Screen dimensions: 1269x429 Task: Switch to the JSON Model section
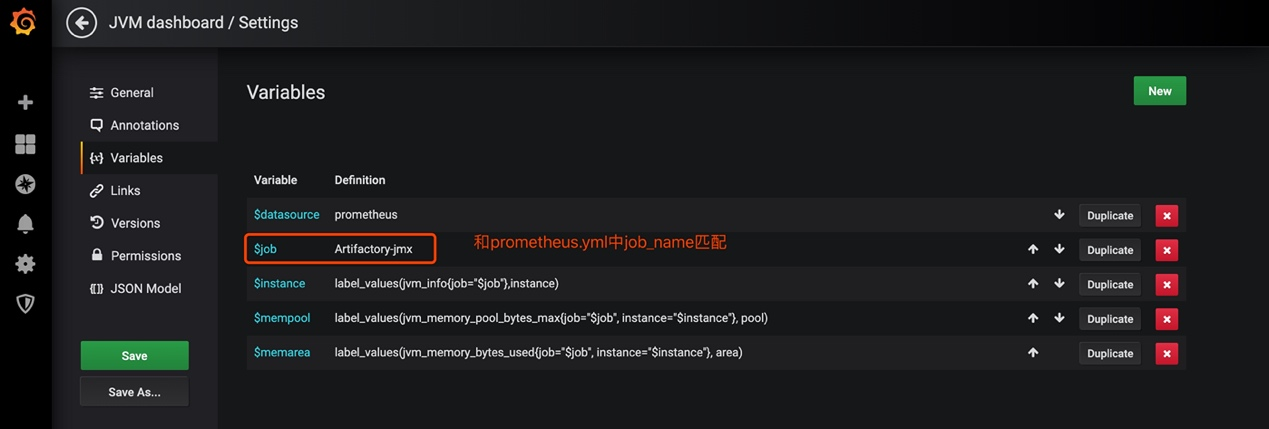(145, 289)
